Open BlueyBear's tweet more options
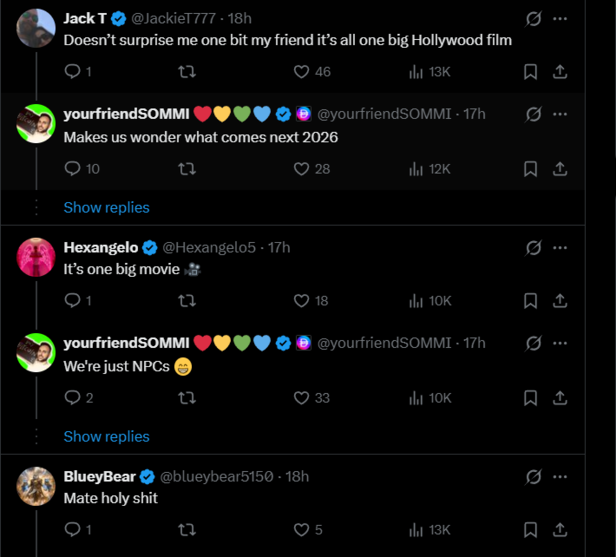 coord(560,476)
